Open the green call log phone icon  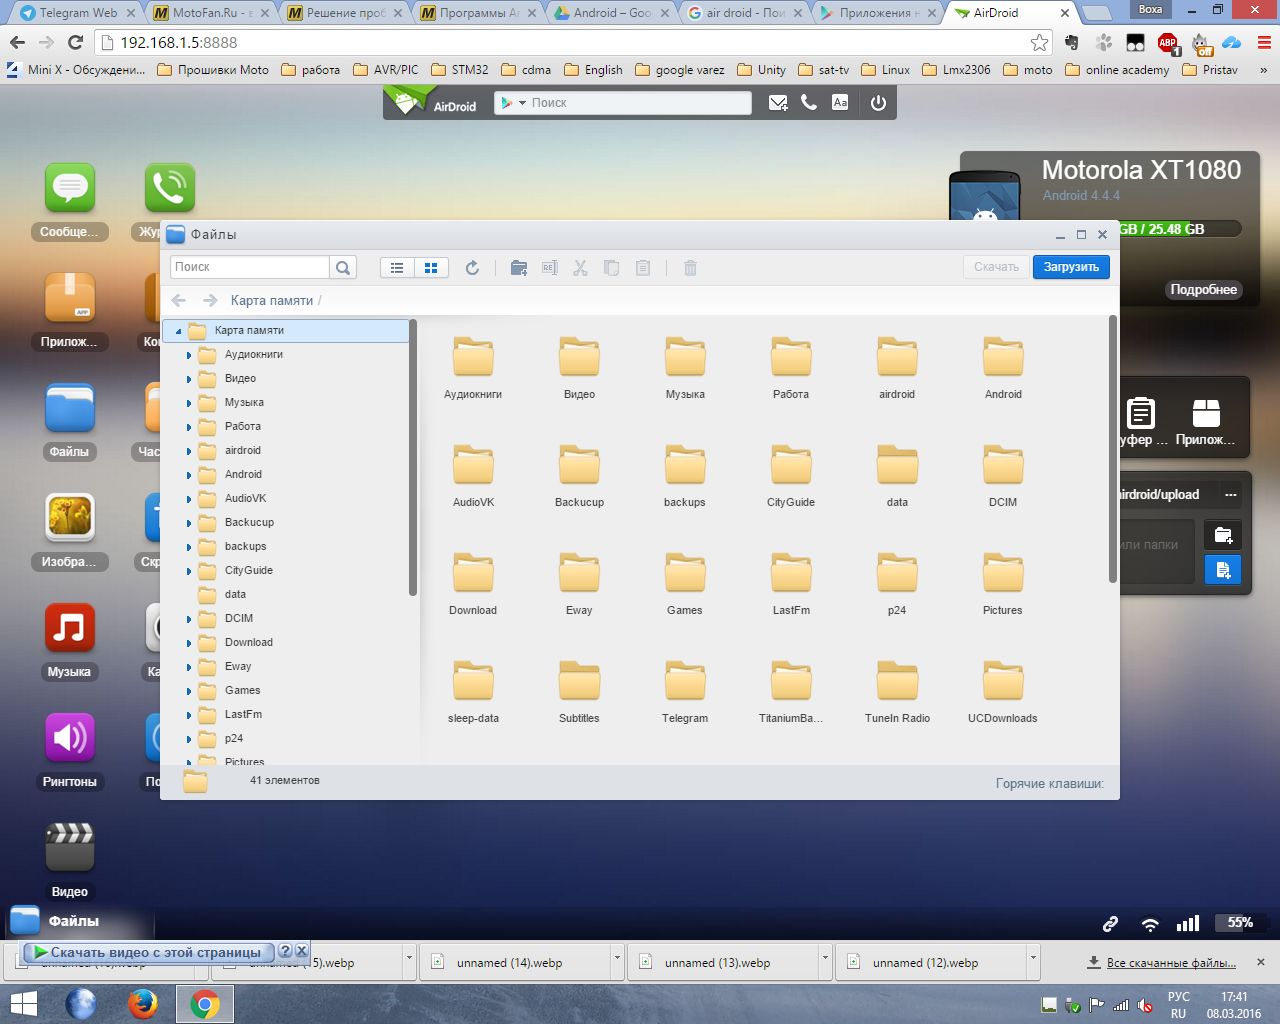tap(169, 189)
